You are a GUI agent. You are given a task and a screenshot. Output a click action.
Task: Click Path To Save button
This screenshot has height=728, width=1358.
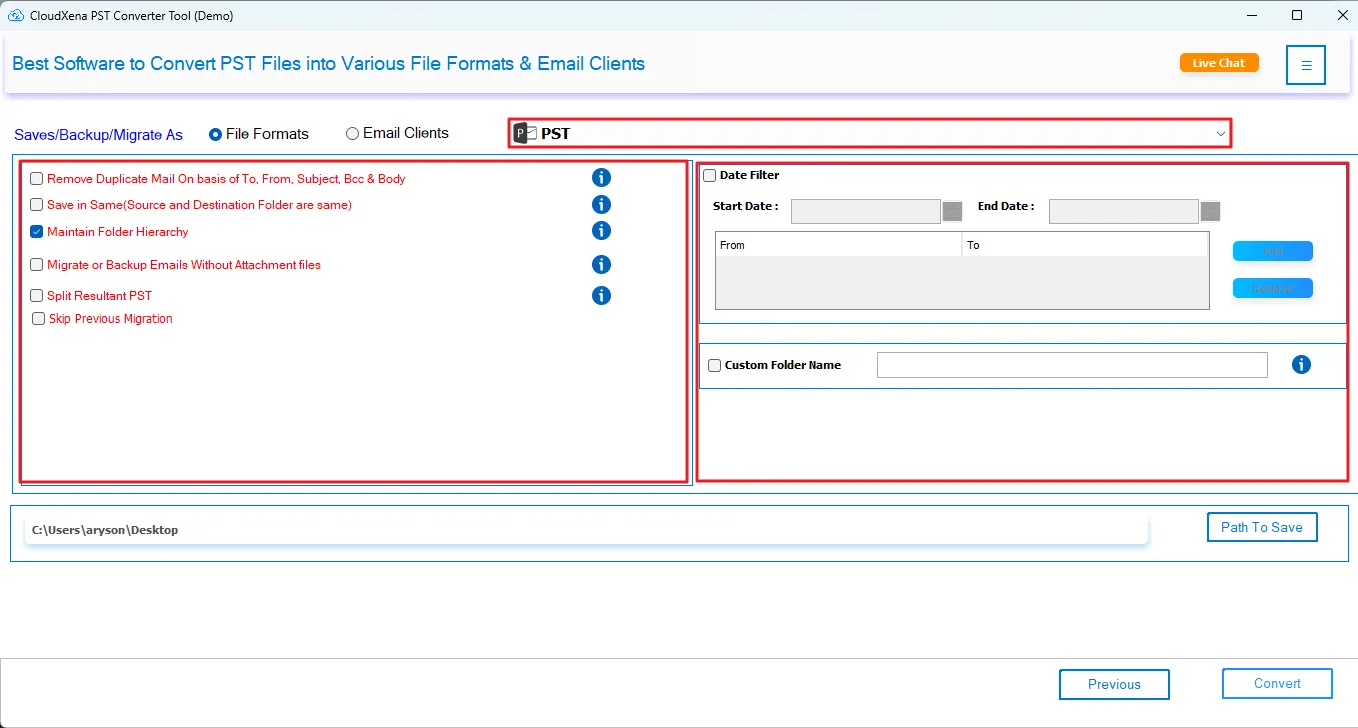(x=1261, y=527)
